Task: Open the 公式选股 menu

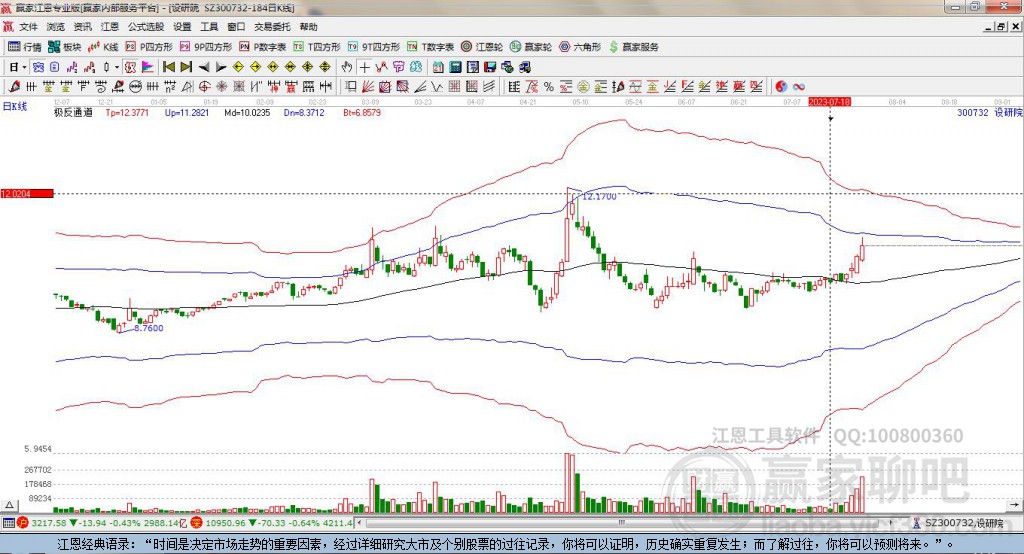Action: pos(146,27)
